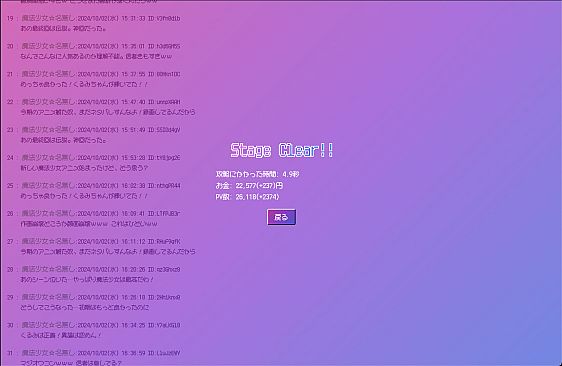Image resolution: width=562 pixels, height=366 pixels.
Task: Click the message body of post 25
Action: [84, 196]
